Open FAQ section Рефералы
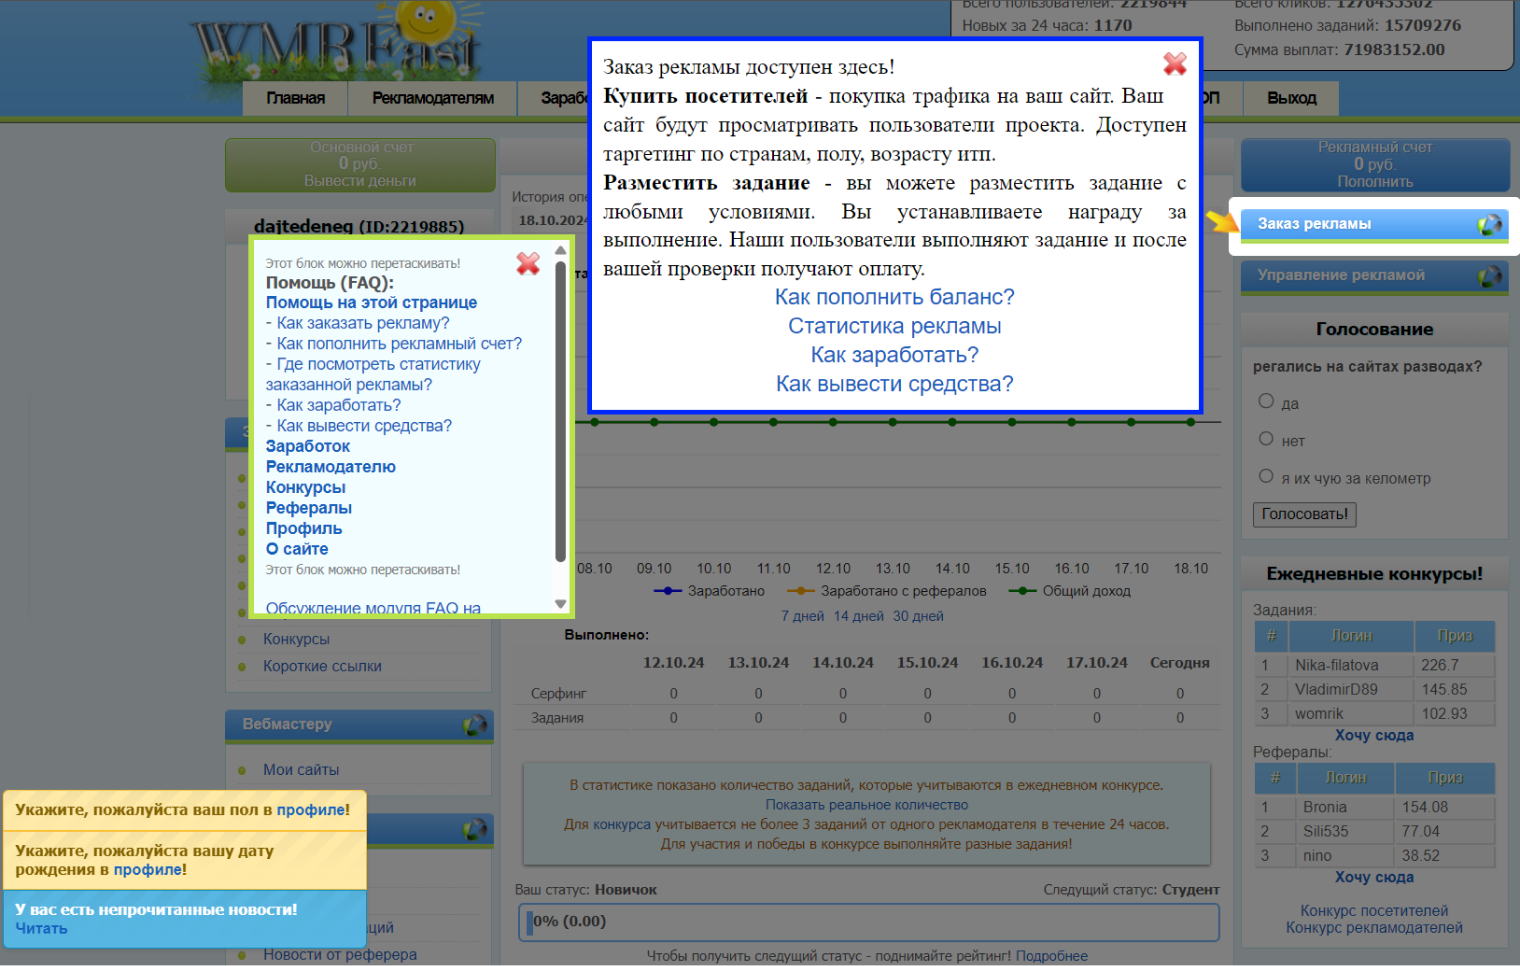Screen dimensions: 1520x966 tap(309, 508)
